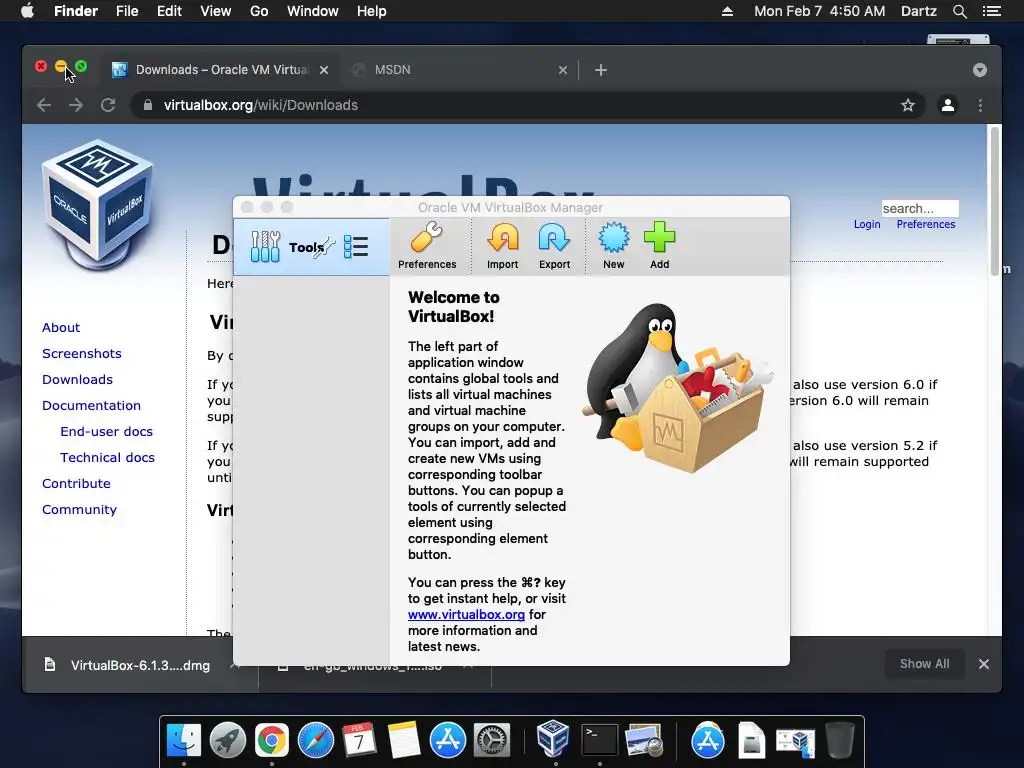Open the Apple menu
The width and height of the screenshot is (1024, 768).
27,11
